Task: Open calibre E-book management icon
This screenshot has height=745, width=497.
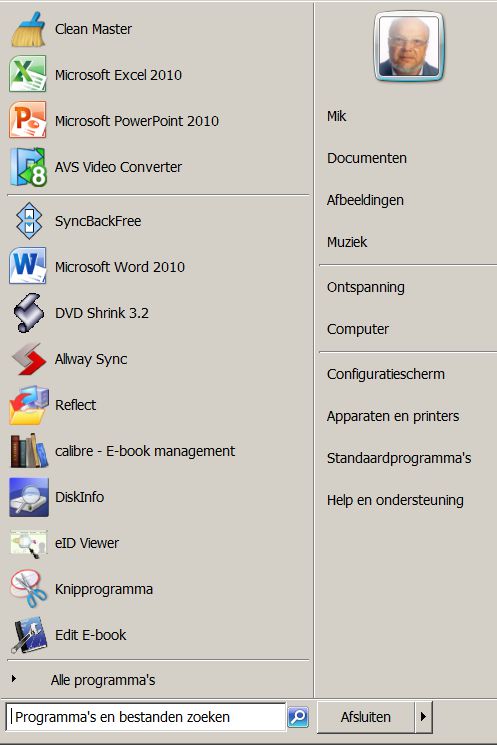Action: coord(29,450)
